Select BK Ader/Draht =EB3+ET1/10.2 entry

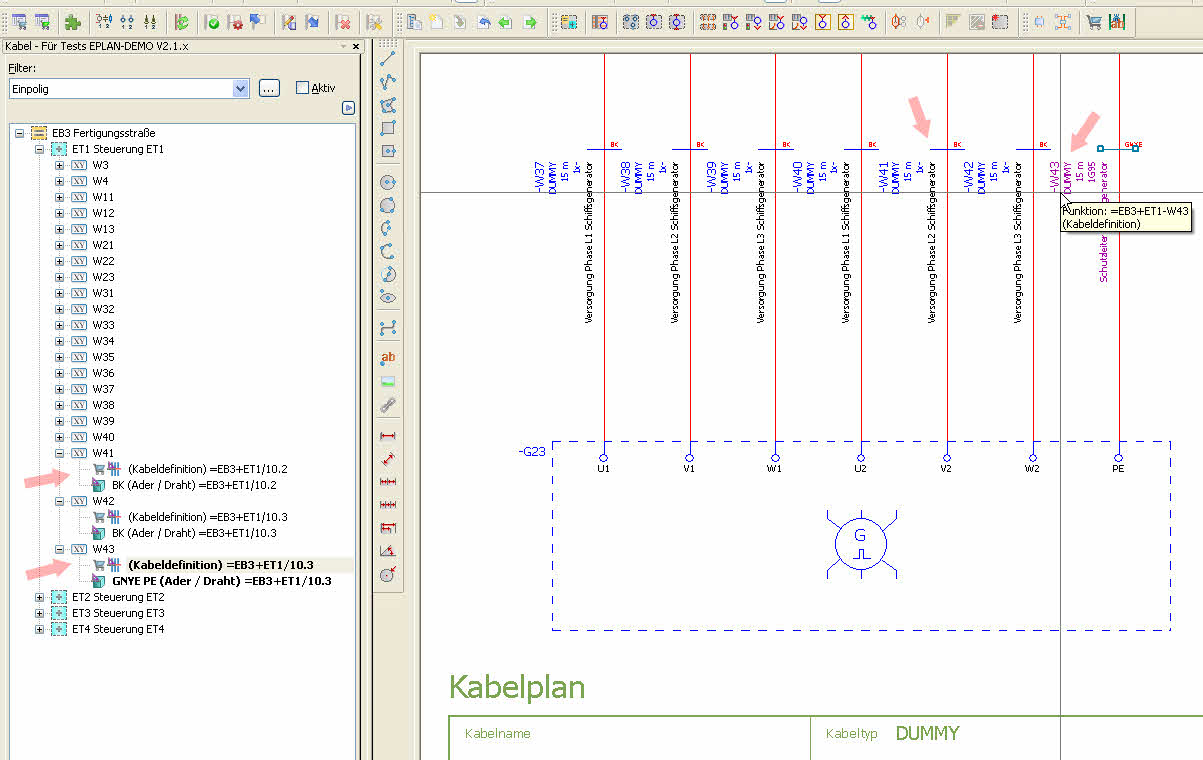194,485
